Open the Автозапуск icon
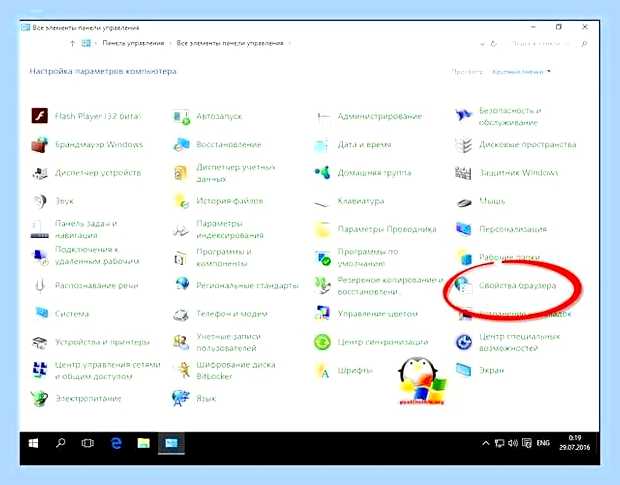620x485 pixels. coord(182,117)
